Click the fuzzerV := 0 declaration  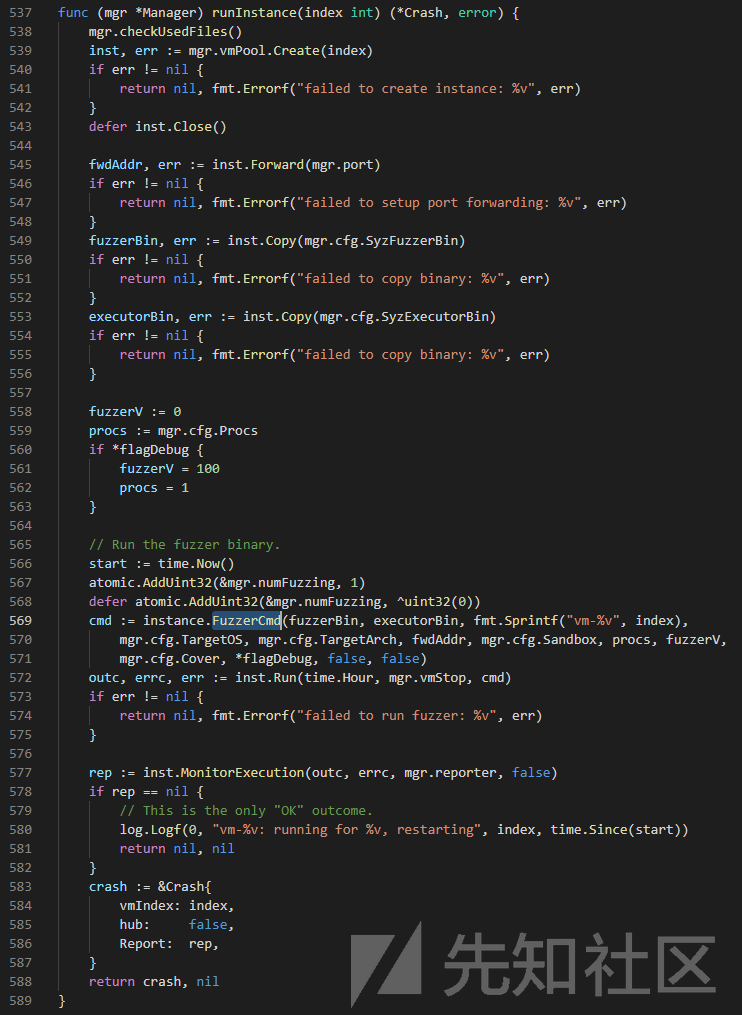pyautogui.click(x=135, y=411)
